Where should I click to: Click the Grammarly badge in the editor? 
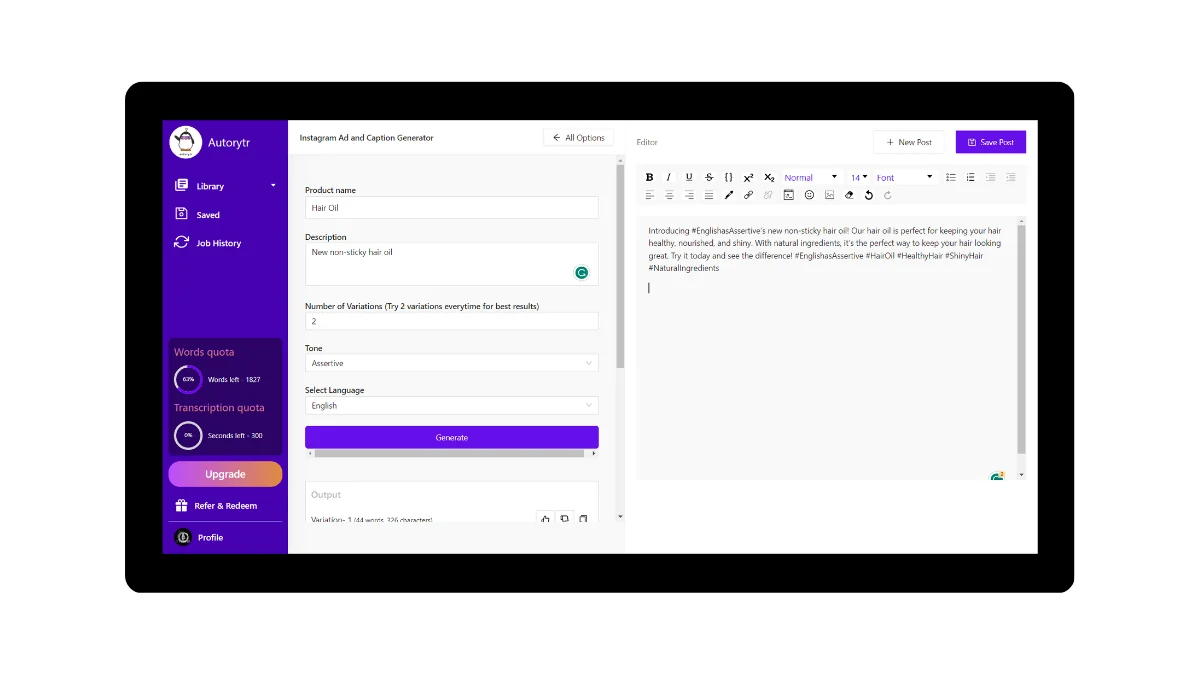click(x=997, y=476)
